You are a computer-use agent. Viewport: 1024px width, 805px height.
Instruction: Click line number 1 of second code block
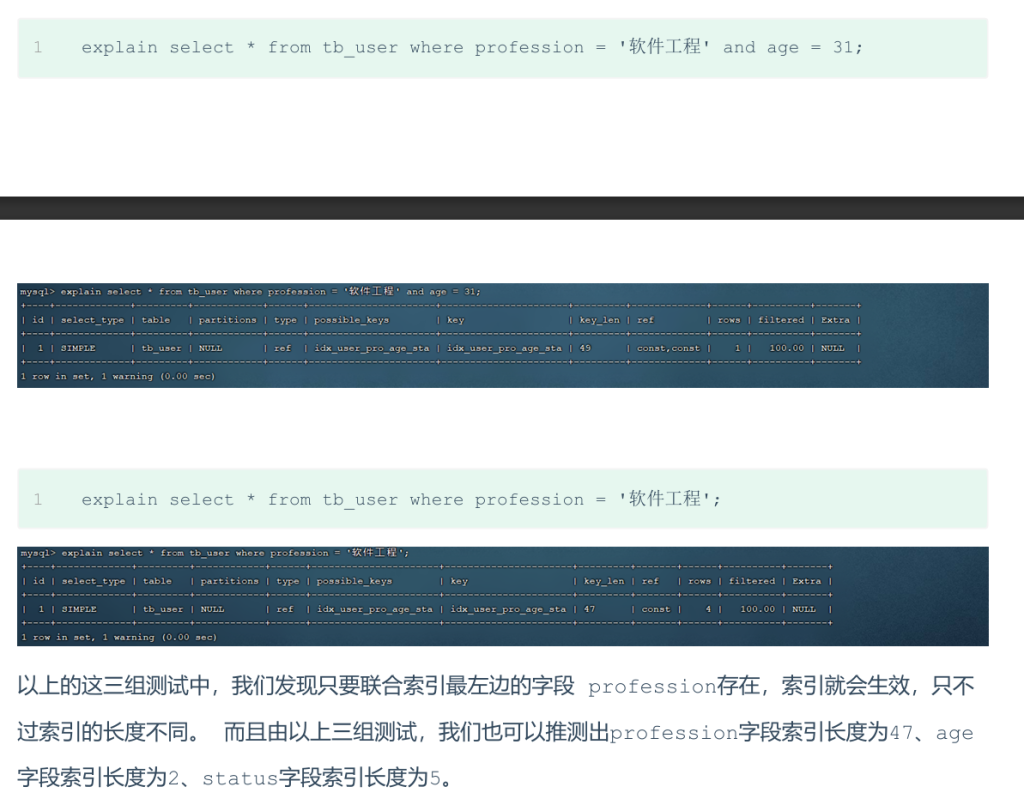(38, 499)
